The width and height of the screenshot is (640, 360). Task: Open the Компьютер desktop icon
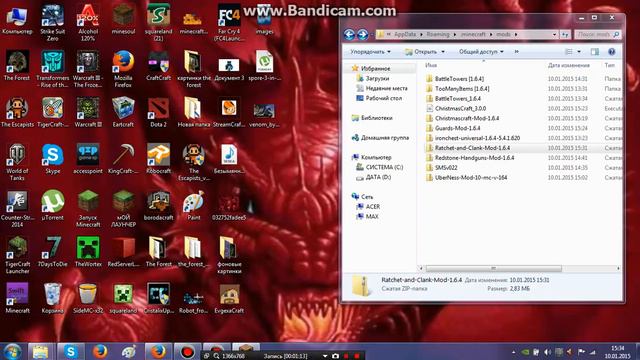tap(17, 19)
